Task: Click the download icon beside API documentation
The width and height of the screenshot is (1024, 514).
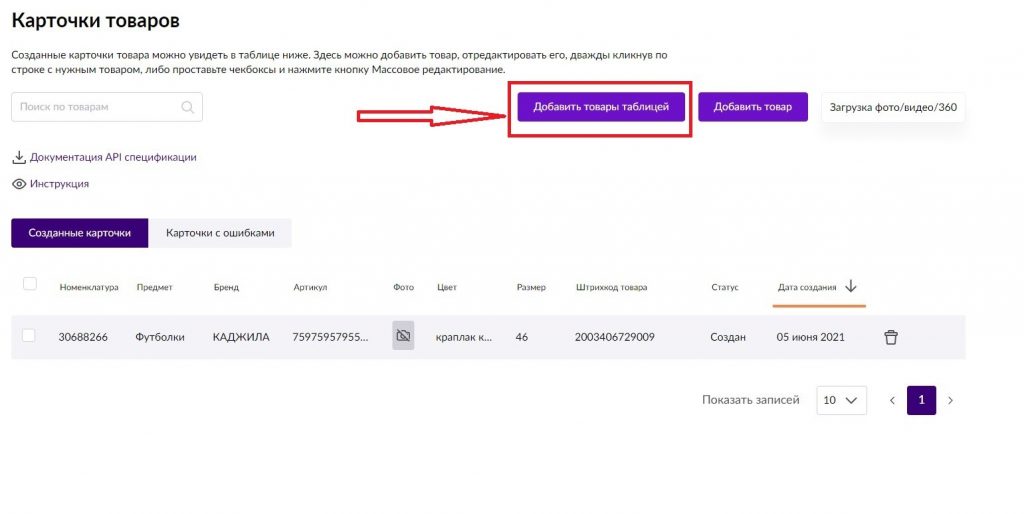Action: tap(18, 157)
